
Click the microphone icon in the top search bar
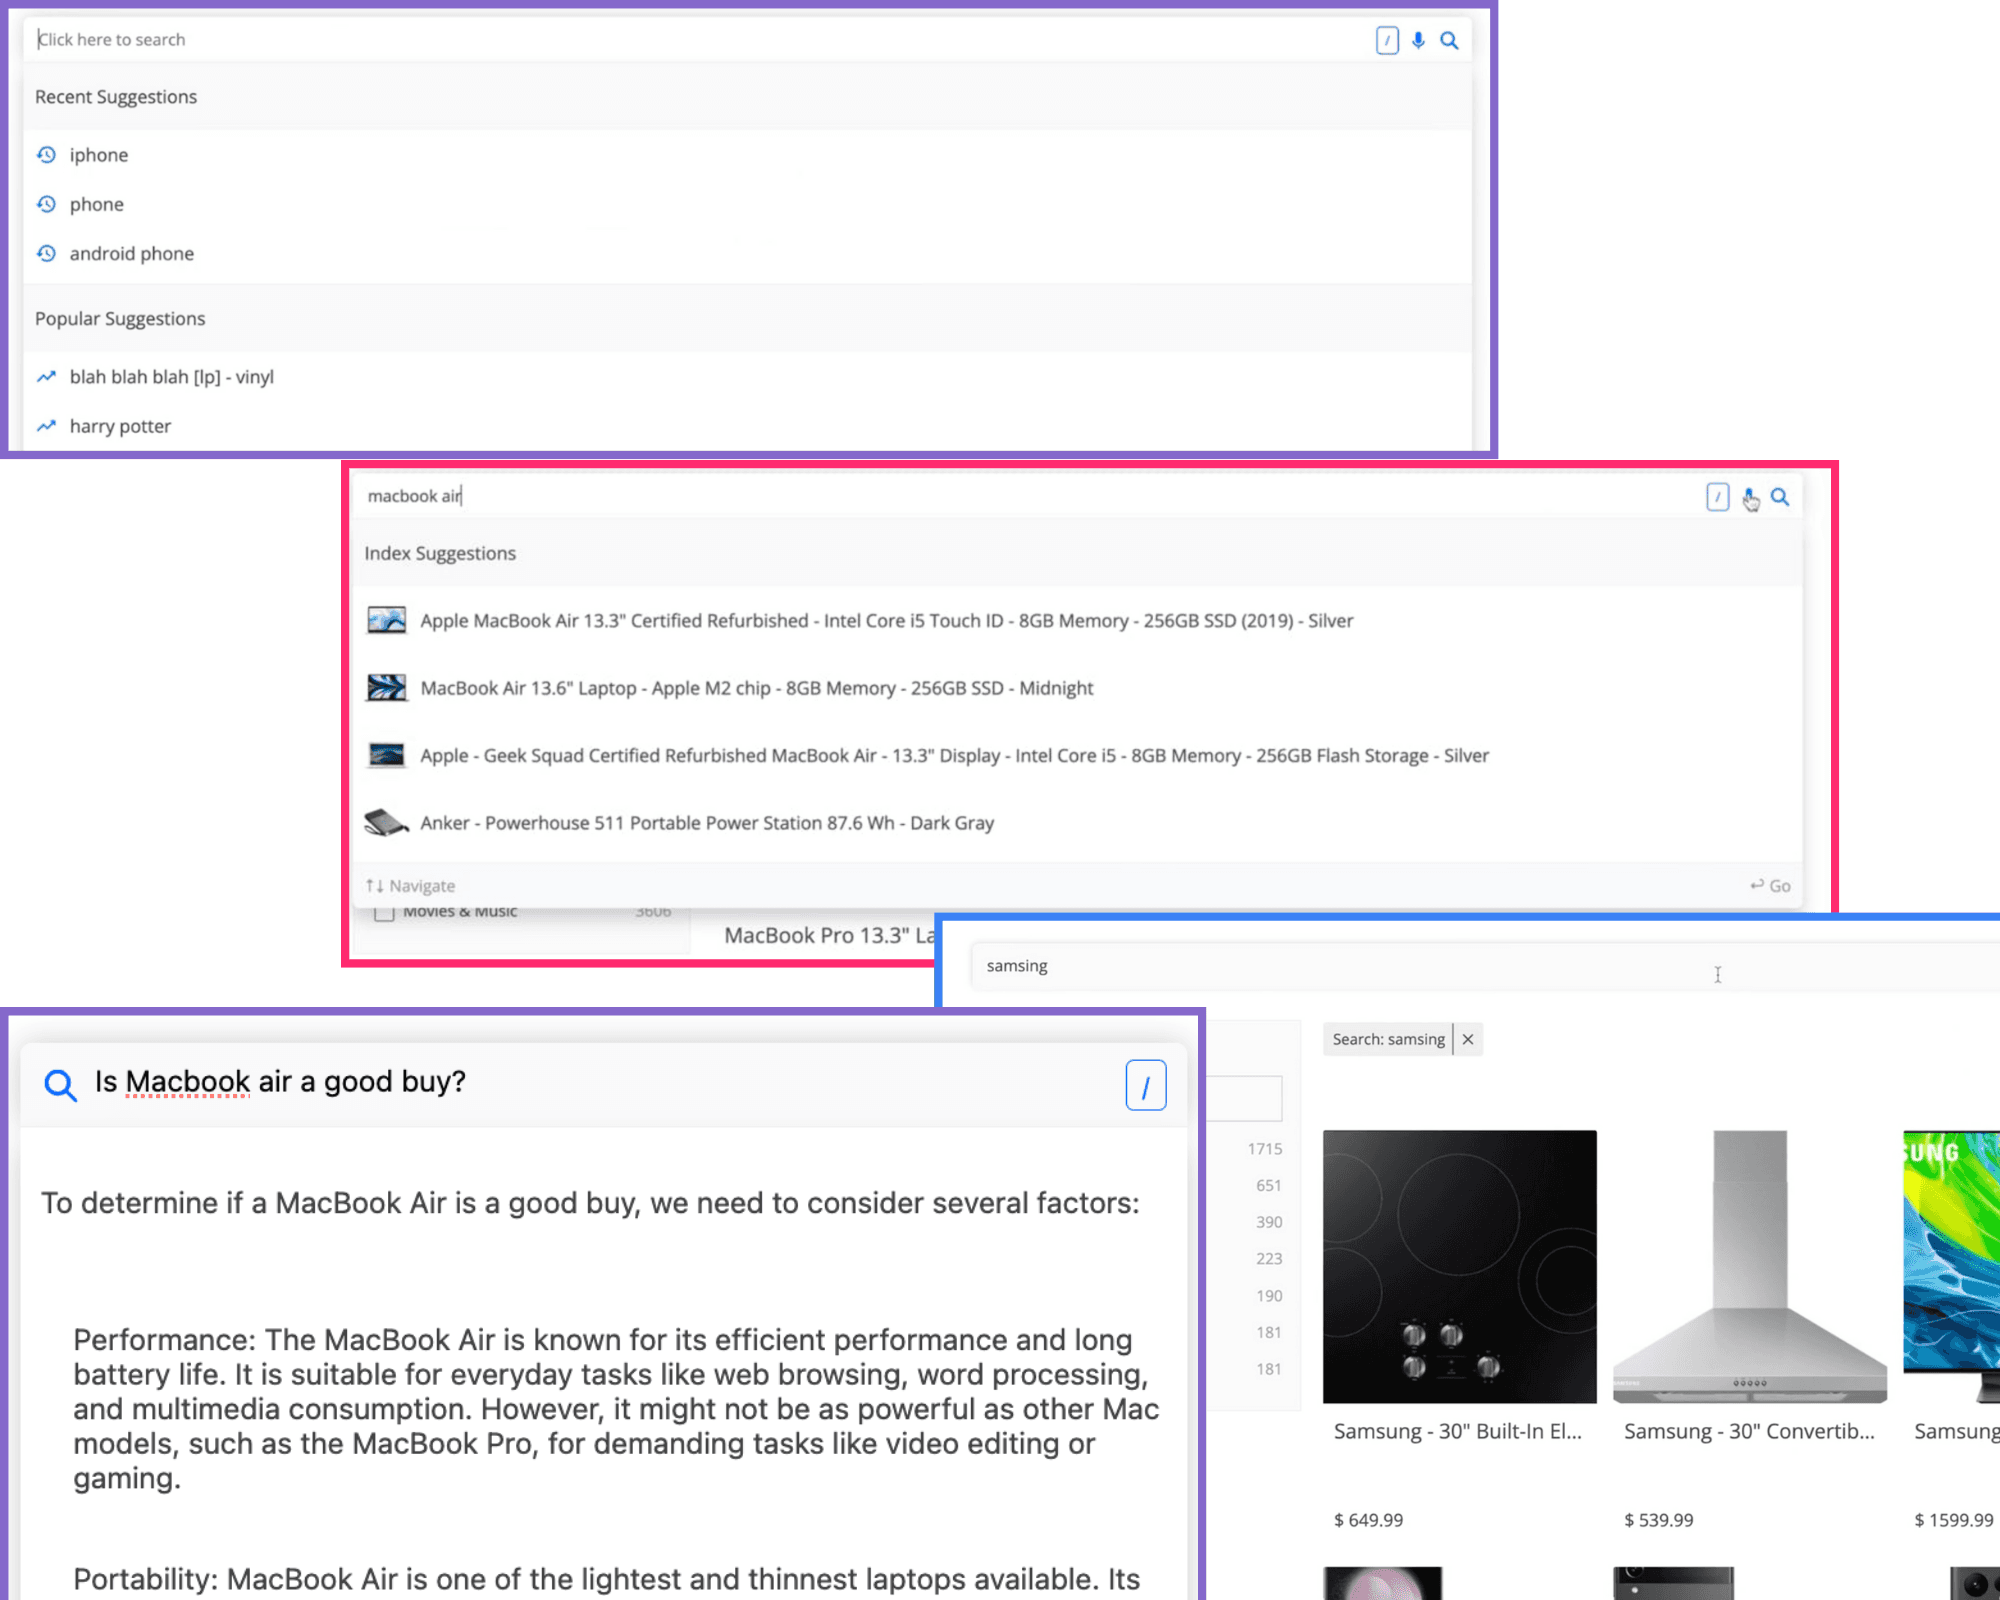point(1417,40)
